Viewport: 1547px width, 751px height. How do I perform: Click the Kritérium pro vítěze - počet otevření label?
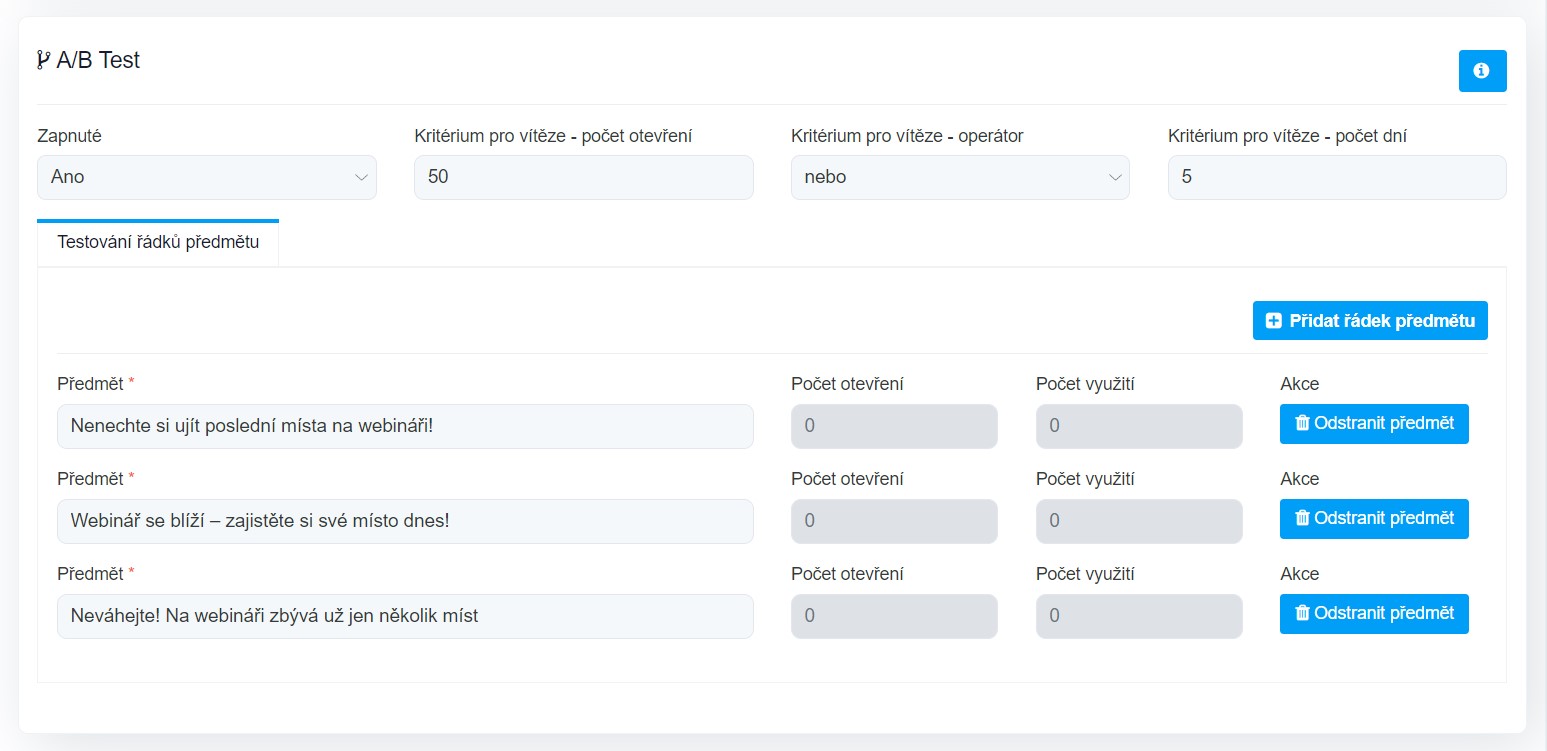coord(553,136)
